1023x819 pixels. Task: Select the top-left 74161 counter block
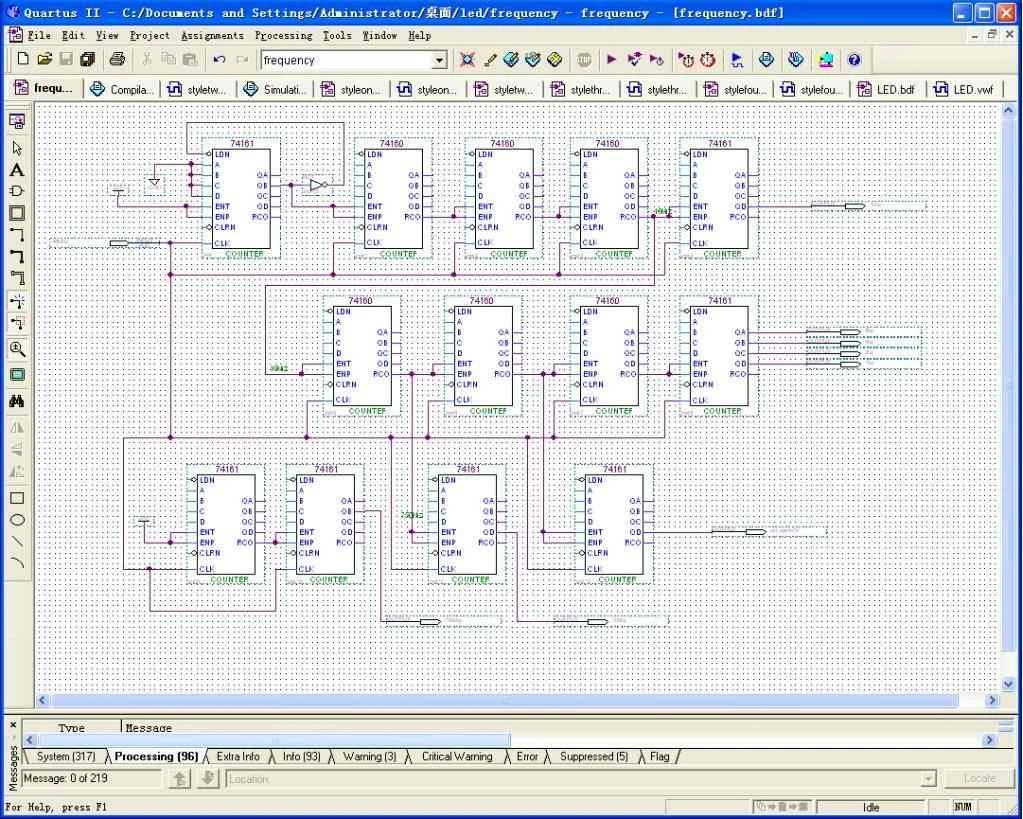241,198
